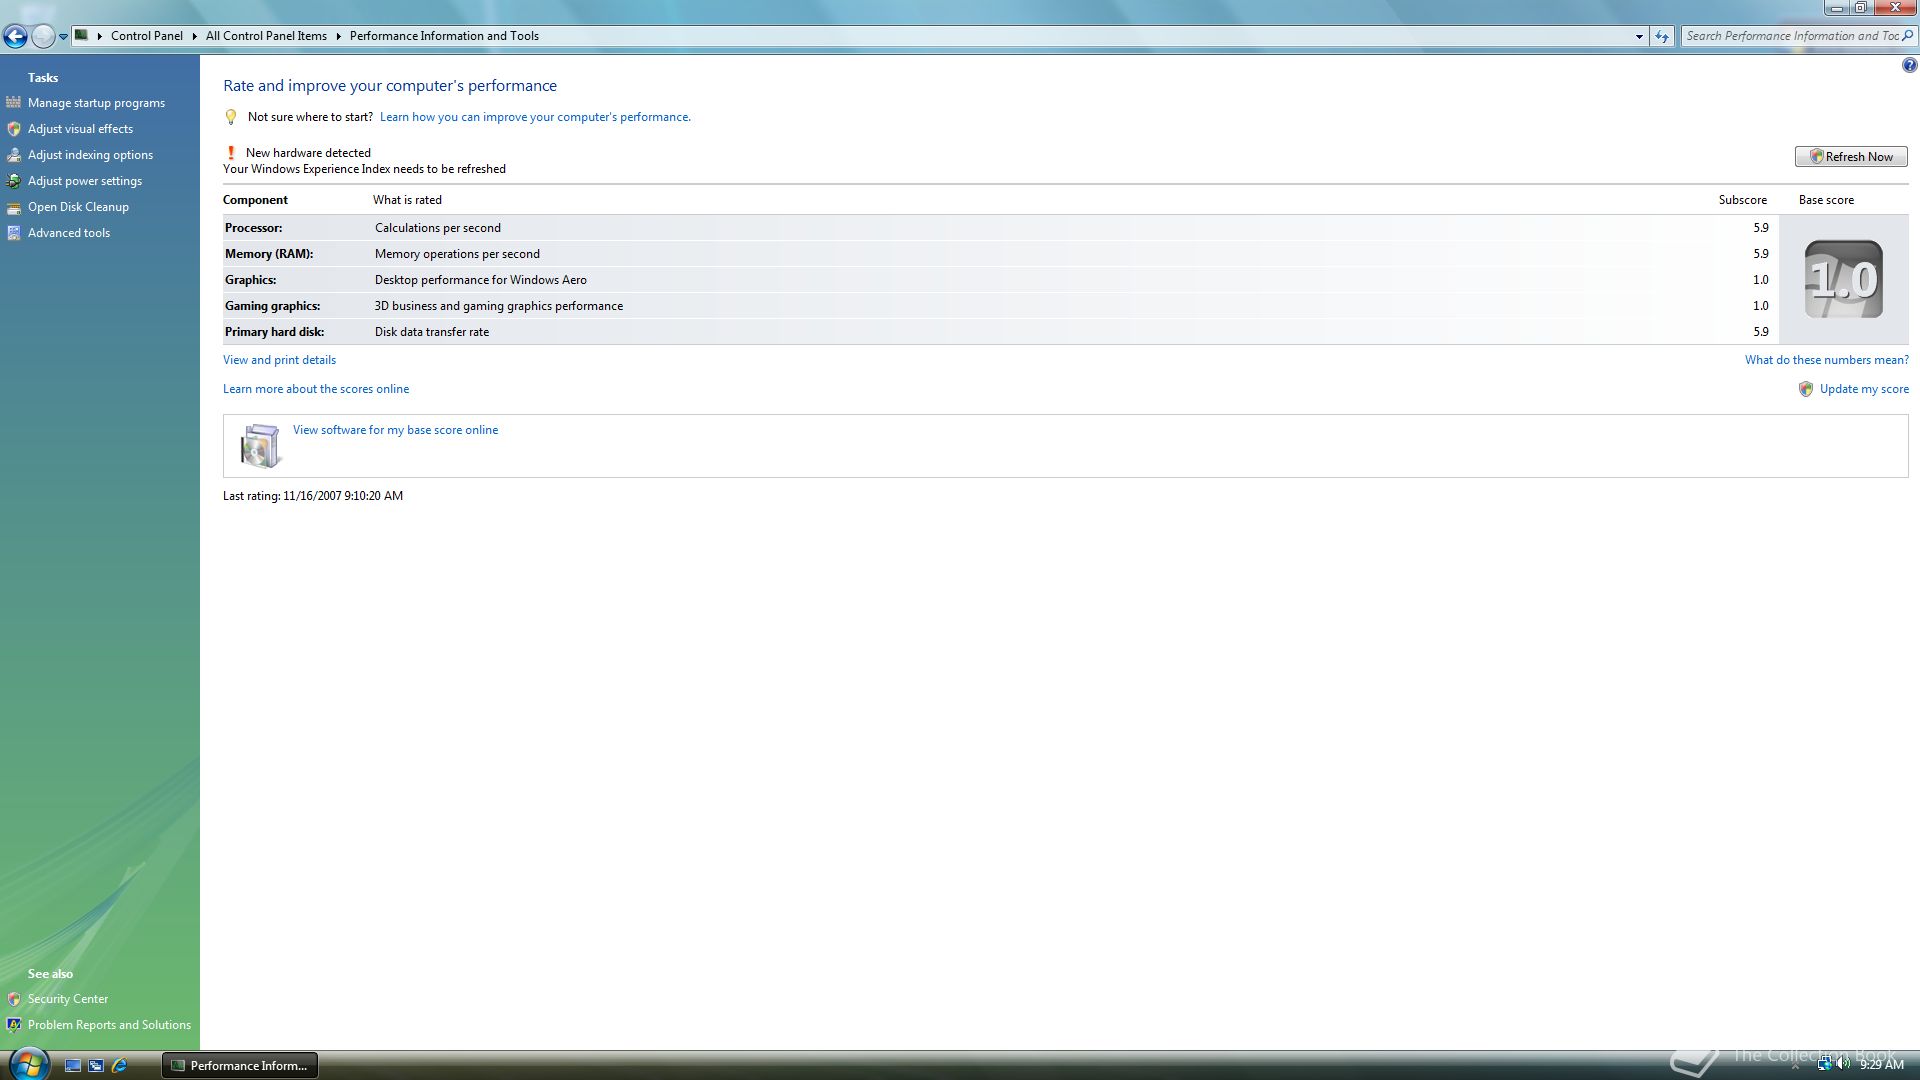The width and height of the screenshot is (1920, 1080).
Task: Open Adjust visual effects
Action: point(80,129)
